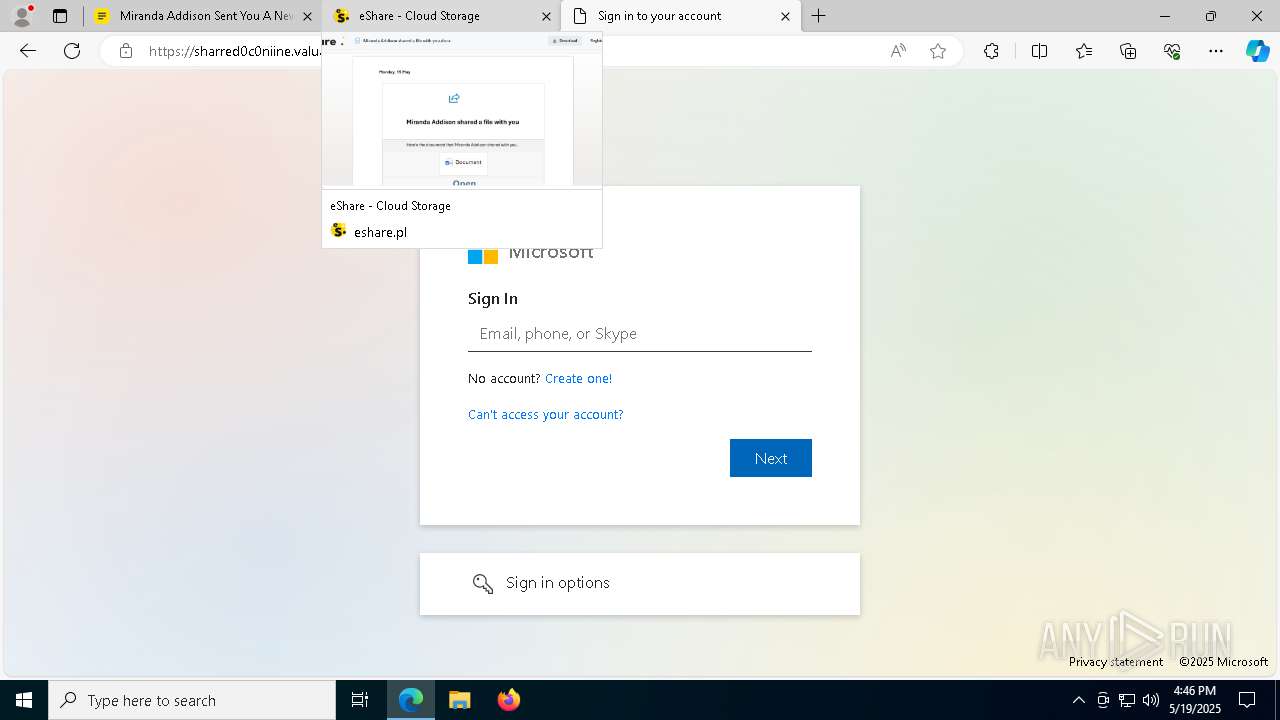Click eshare.pl in tab preview
1280x720 pixels.
380,232
